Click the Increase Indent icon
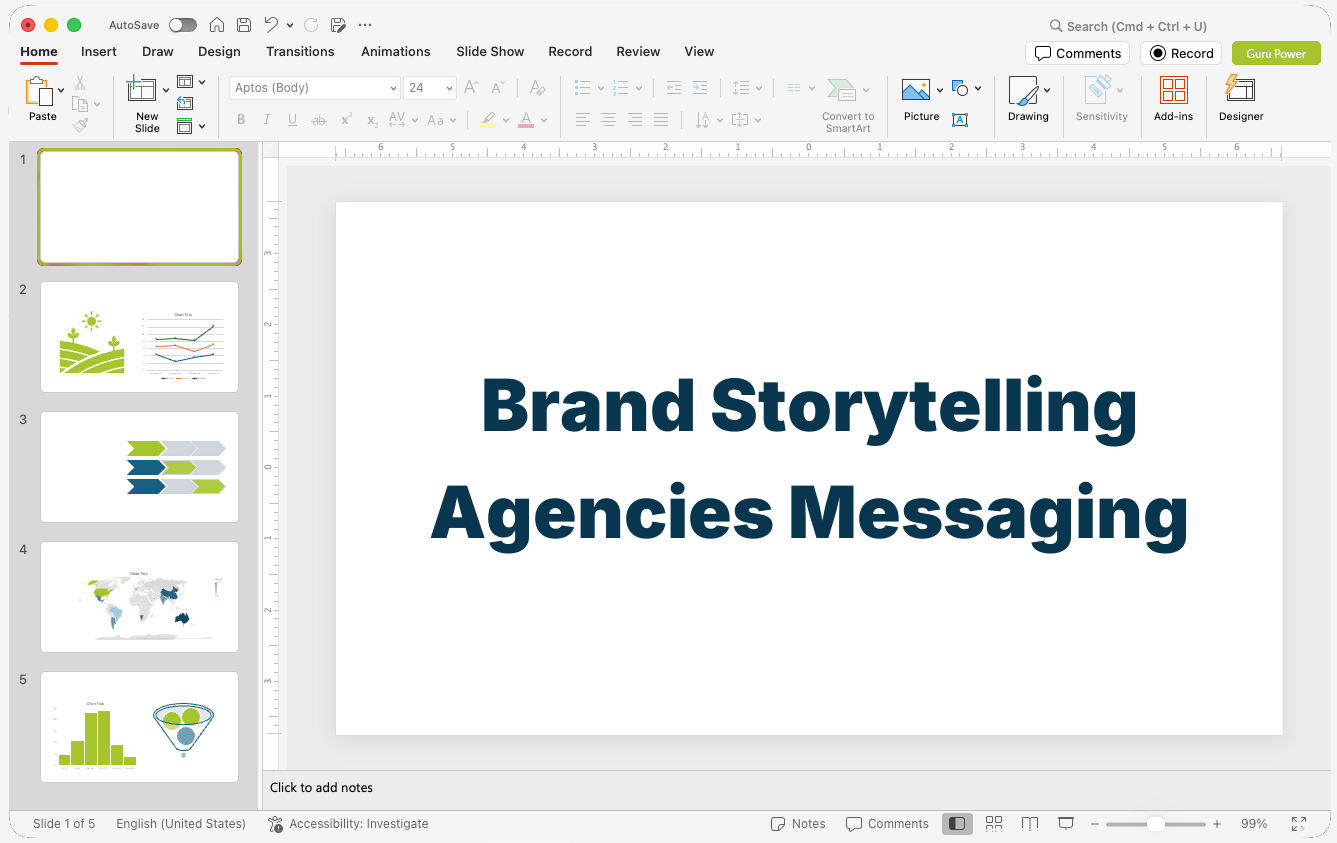The width and height of the screenshot is (1337, 843). [x=700, y=88]
